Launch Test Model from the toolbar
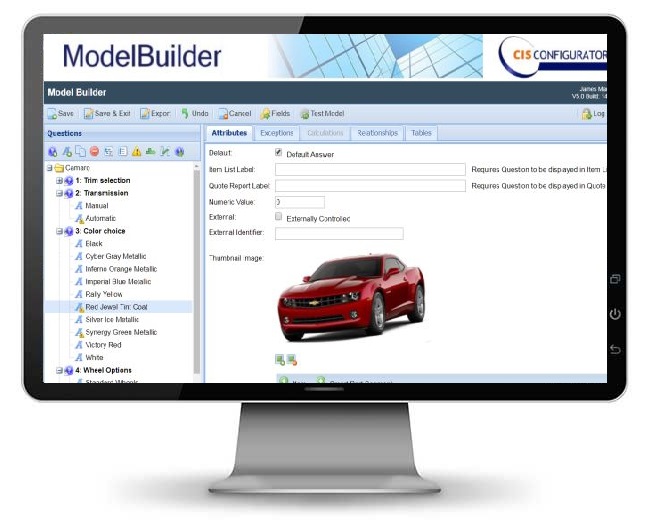 click(x=322, y=114)
